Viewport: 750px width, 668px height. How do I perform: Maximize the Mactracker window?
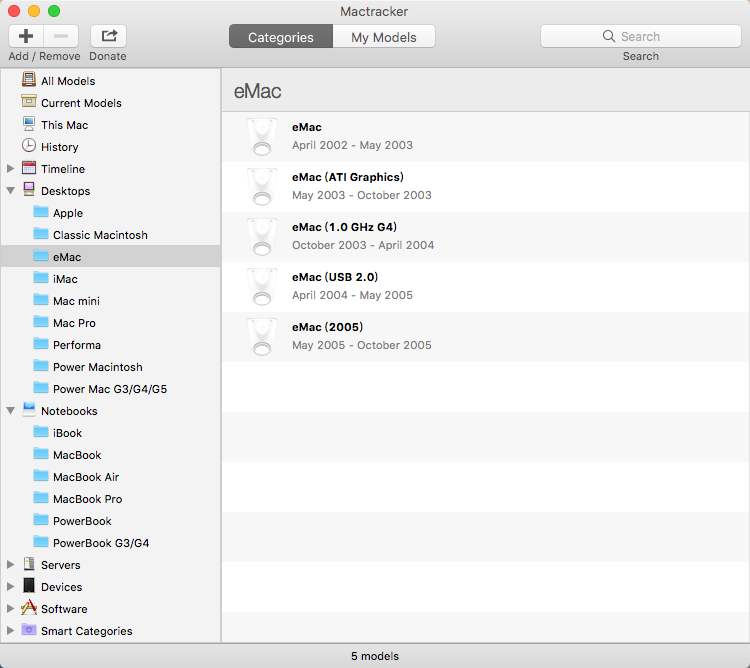(54, 11)
